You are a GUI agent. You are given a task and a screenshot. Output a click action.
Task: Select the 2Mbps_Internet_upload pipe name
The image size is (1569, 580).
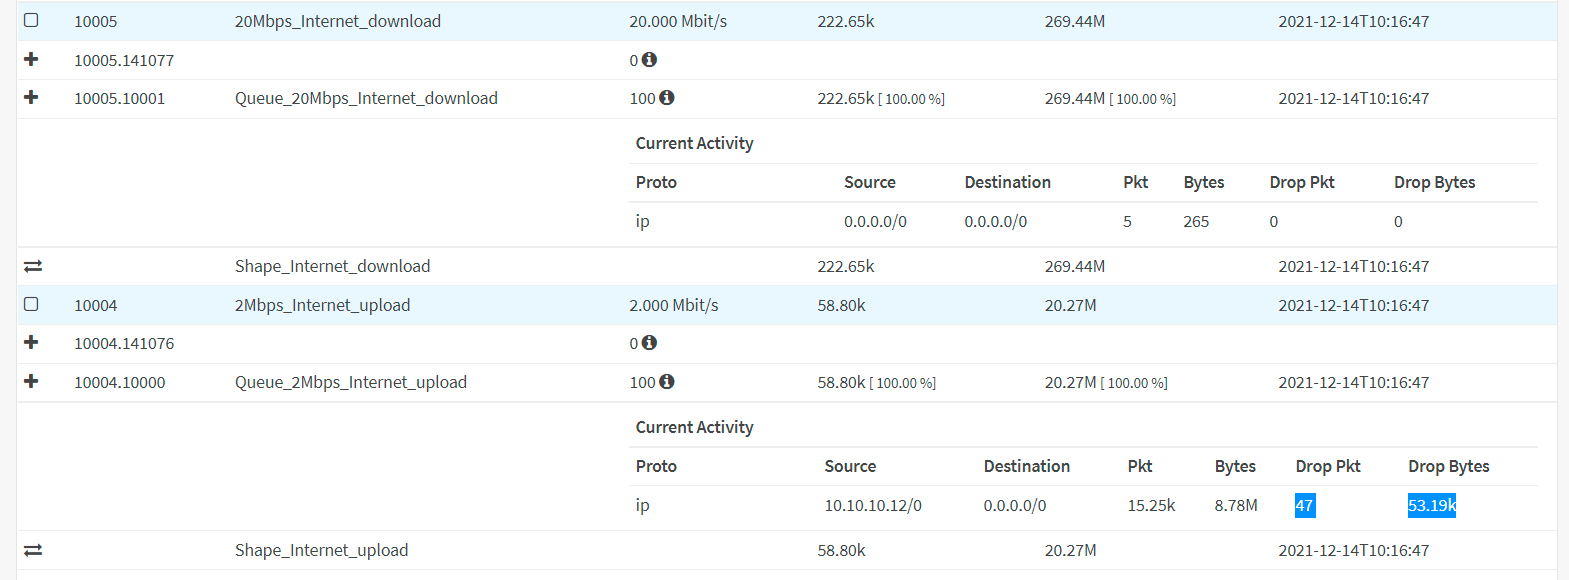tap(322, 305)
